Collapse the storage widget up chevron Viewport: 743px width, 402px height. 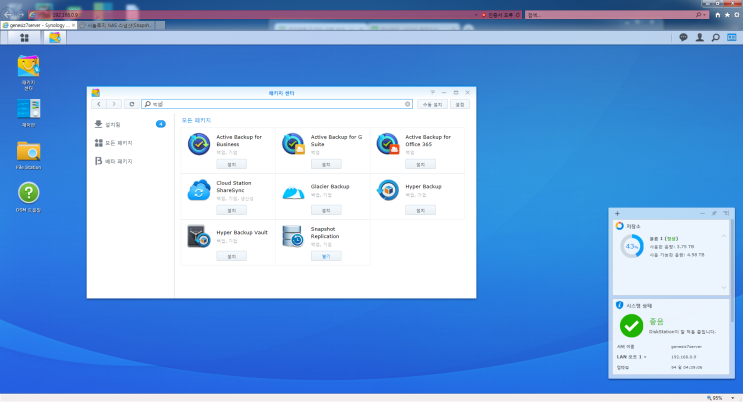(x=724, y=236)
